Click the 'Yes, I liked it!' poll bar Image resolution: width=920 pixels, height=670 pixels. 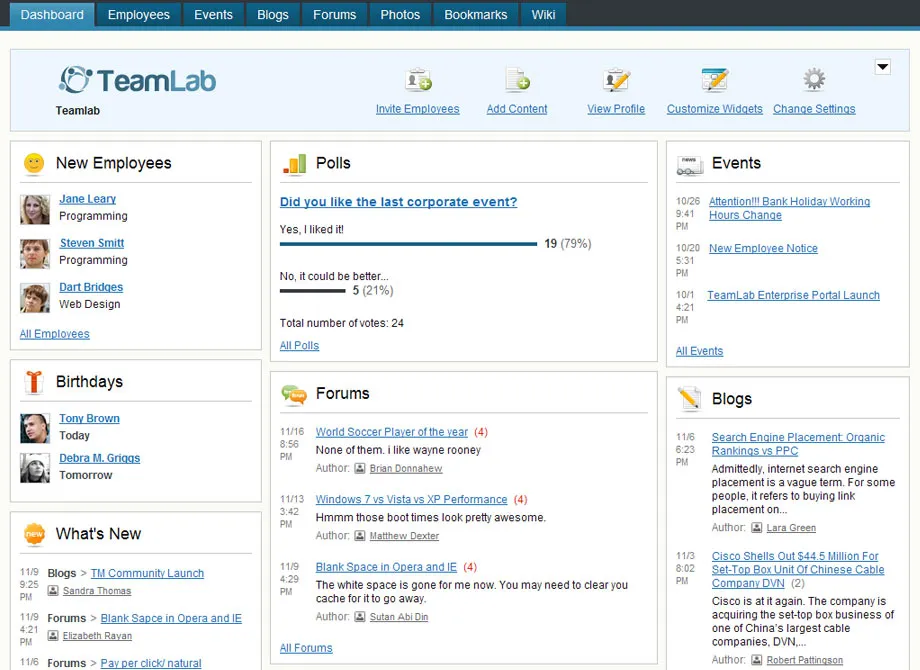point(408,243)
